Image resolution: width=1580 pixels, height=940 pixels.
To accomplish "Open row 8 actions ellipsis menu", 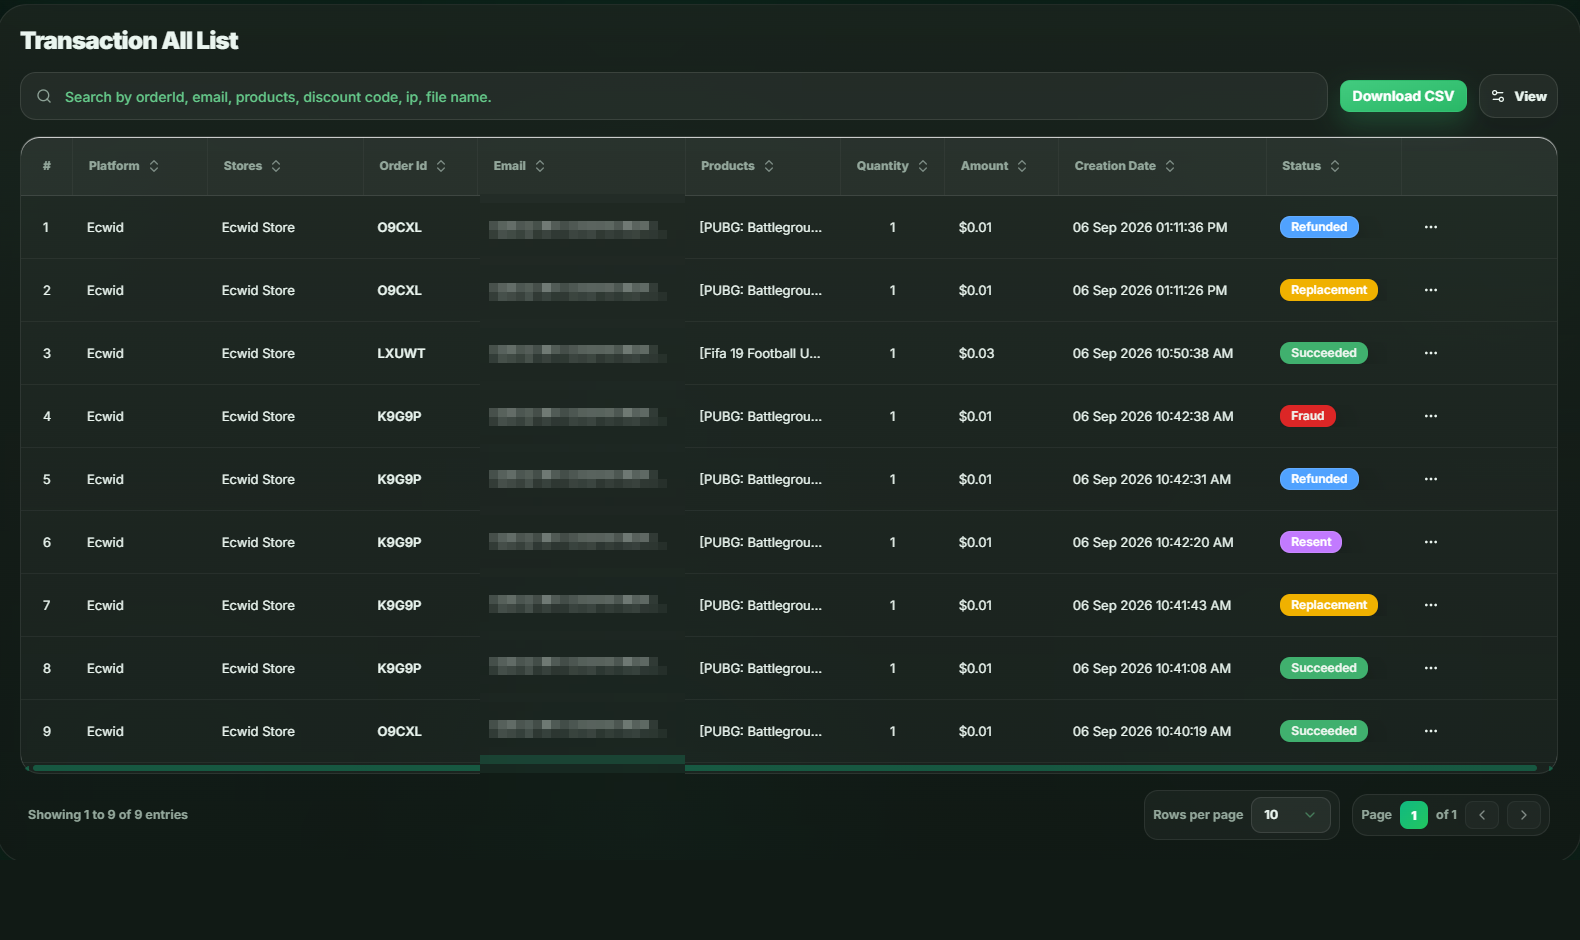I will tap(1431, 668).
